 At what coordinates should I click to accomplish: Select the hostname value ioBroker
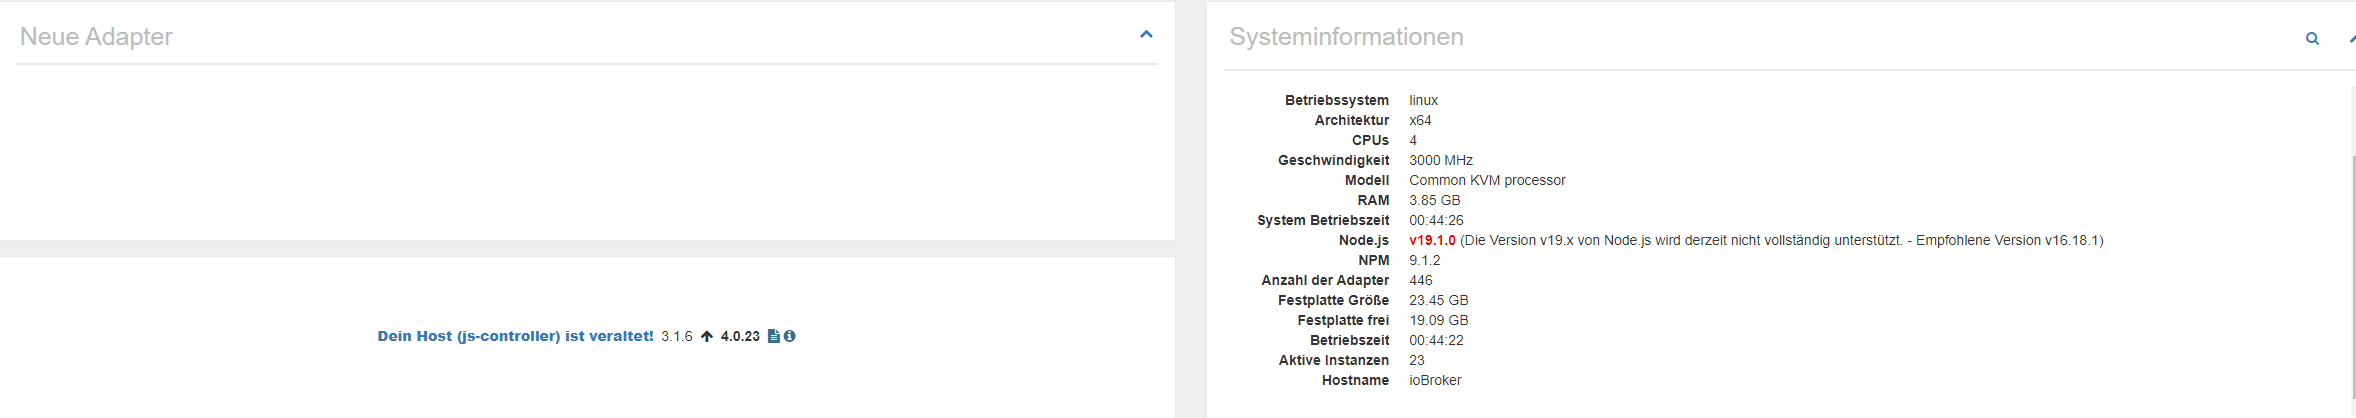tap(1435, 380)
